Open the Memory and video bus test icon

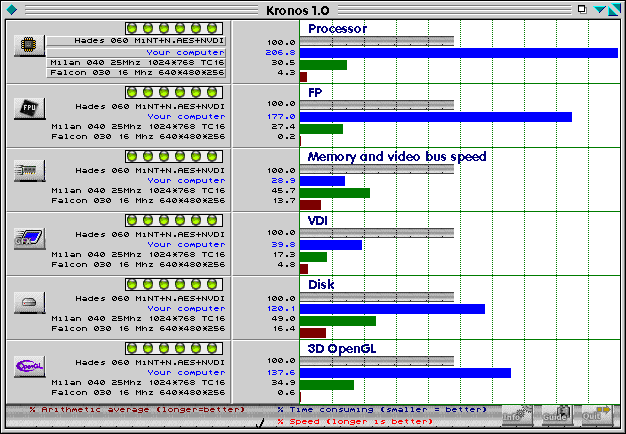pyautogui.click(x=30, y=171)
